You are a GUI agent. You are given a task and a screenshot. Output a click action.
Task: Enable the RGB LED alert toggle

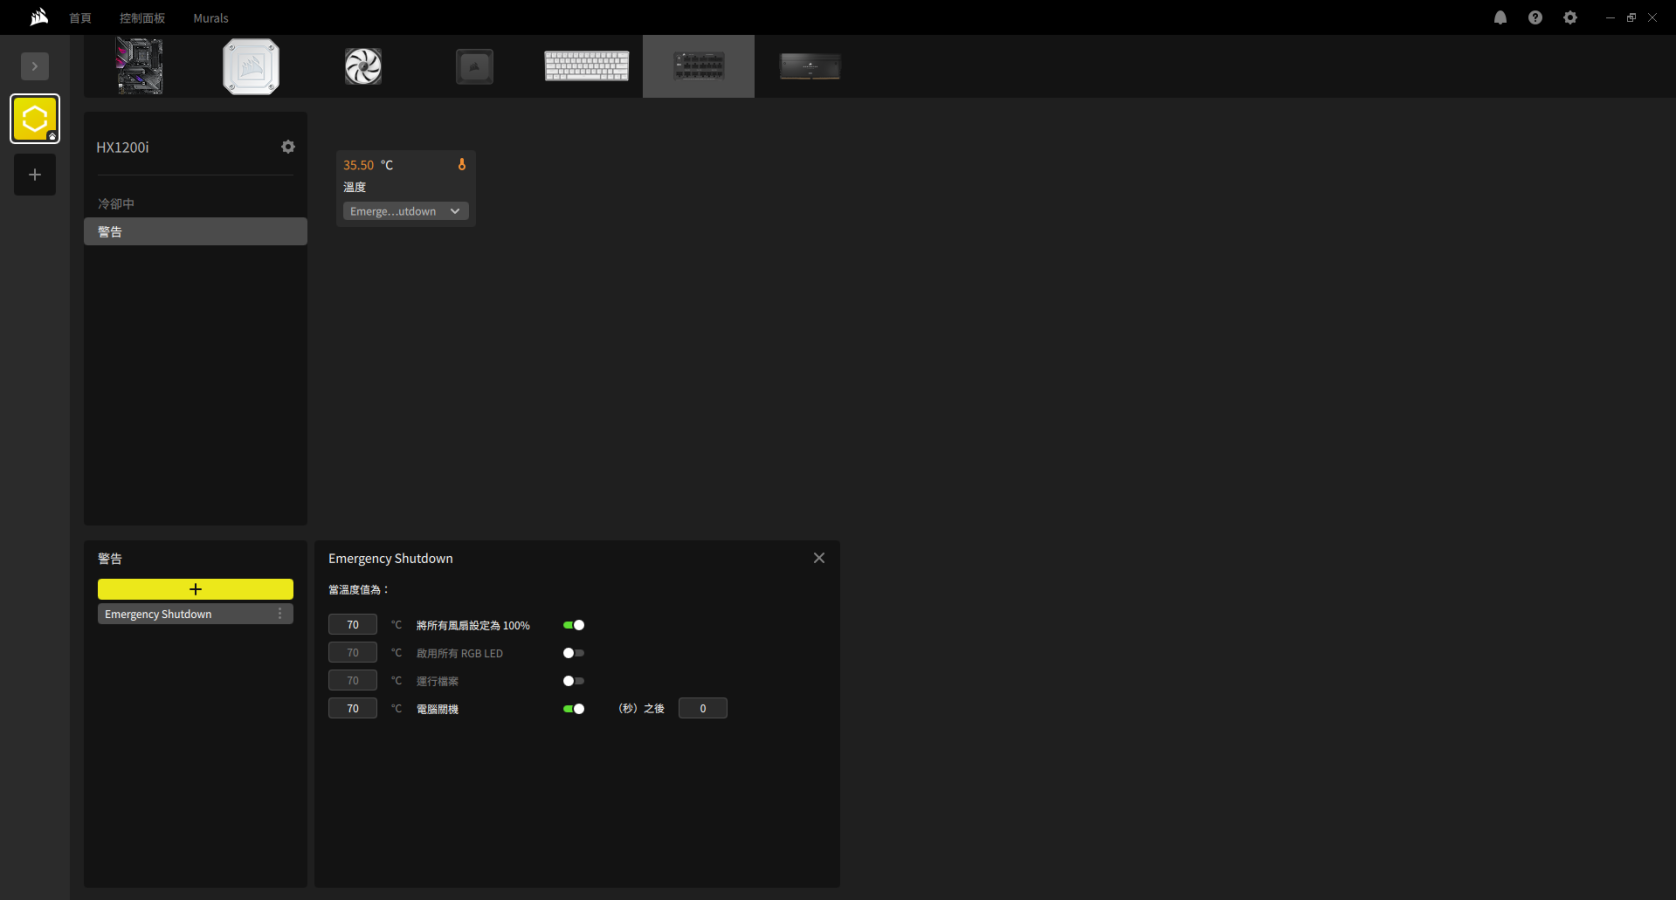(x=573, y=653)
